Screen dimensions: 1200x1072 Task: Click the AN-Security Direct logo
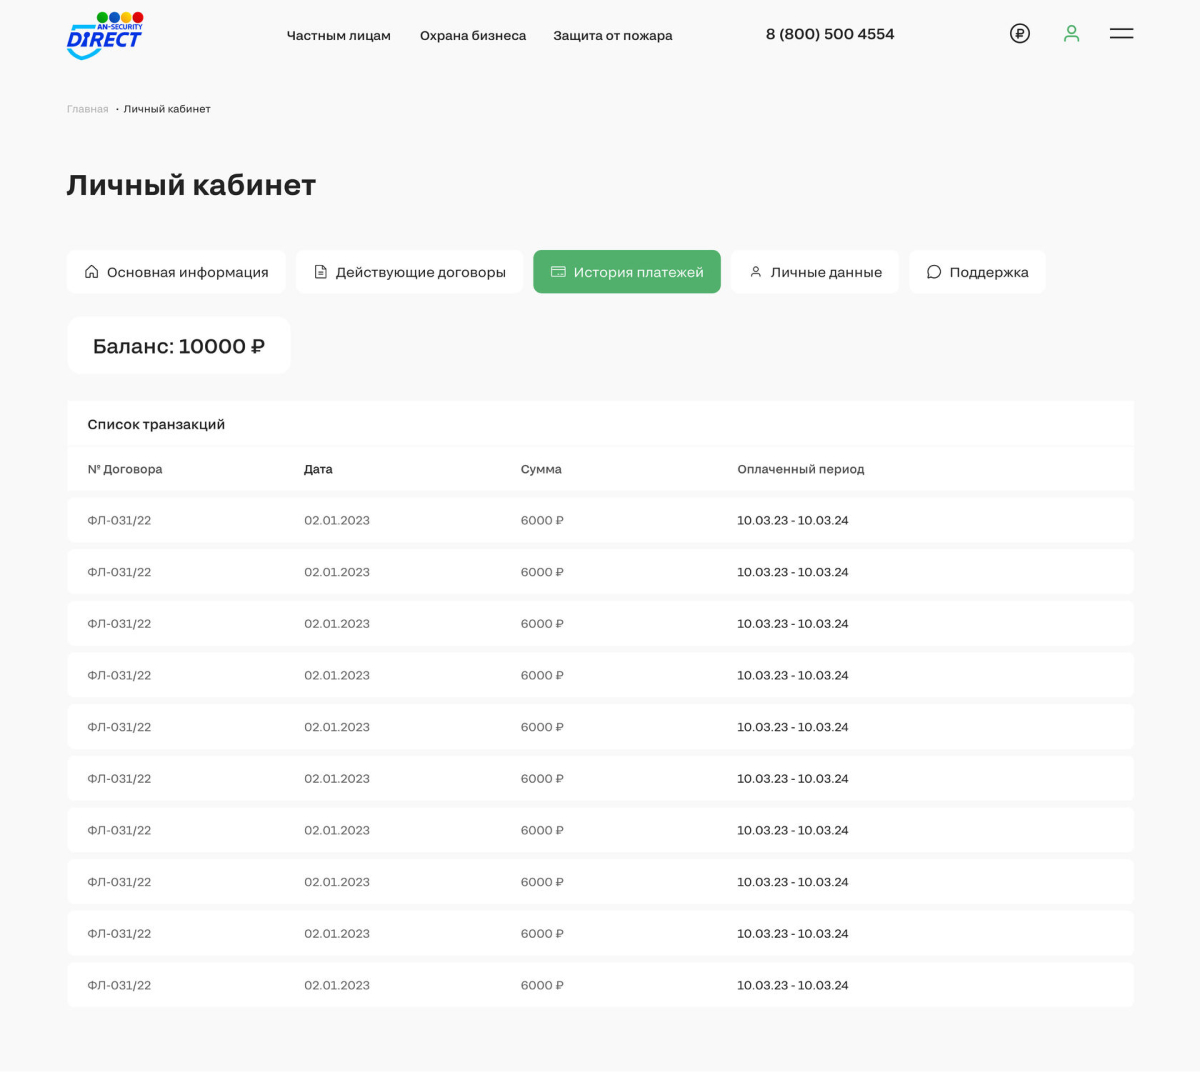[104, 35]
